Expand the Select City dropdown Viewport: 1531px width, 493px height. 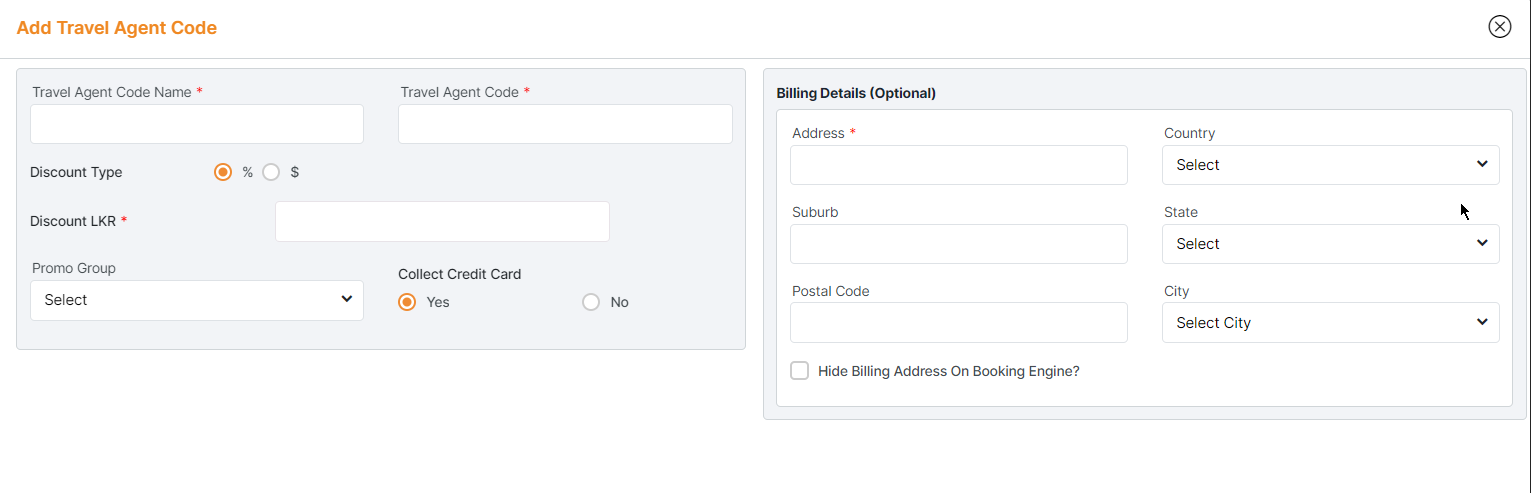click(1330, 323)
